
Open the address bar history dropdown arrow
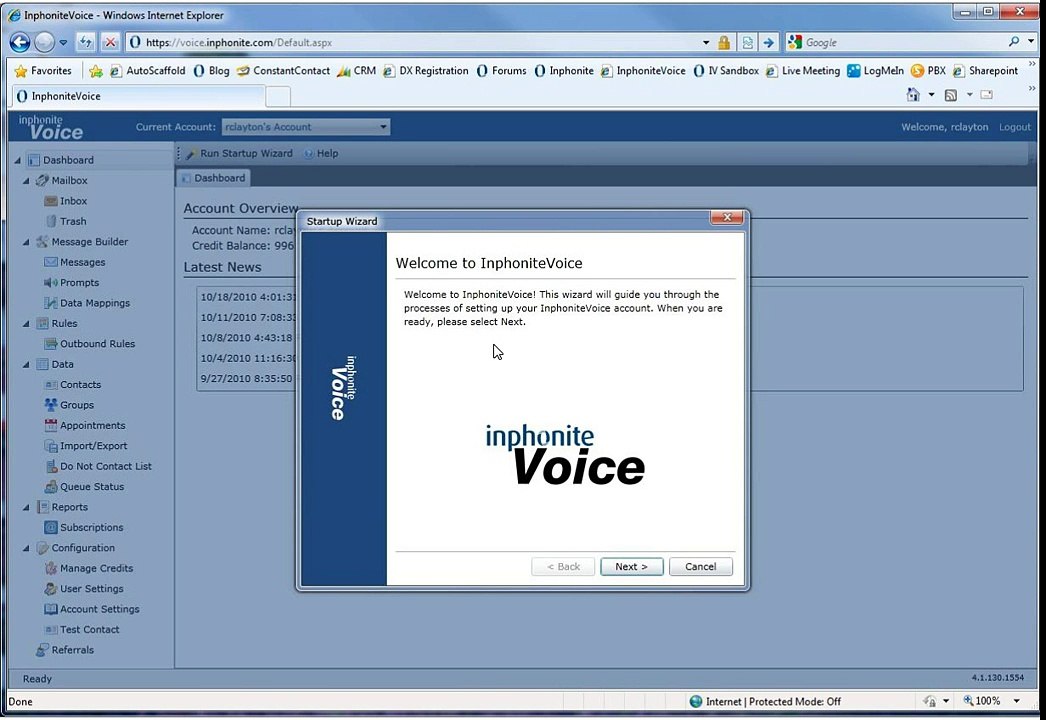pyautogui.click(x=706, y=43)
